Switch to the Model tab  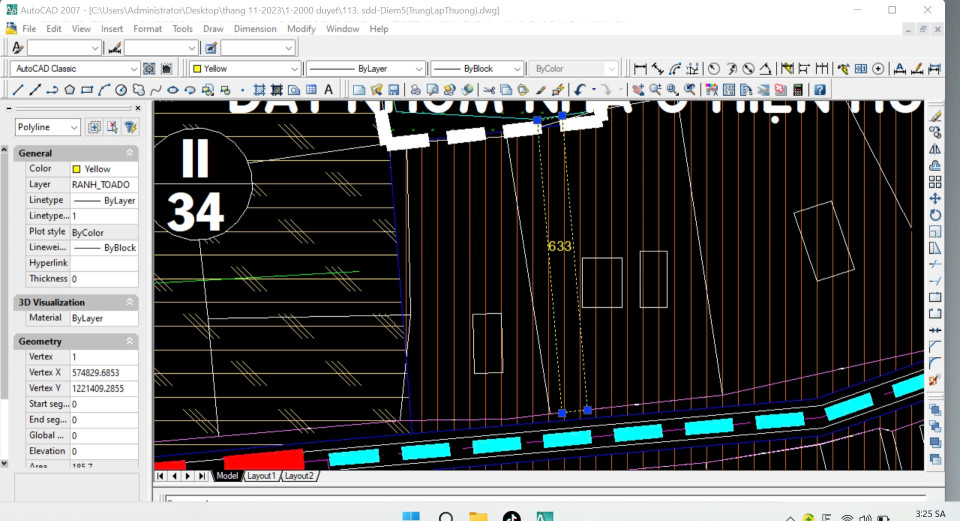[x=227, y=476]
